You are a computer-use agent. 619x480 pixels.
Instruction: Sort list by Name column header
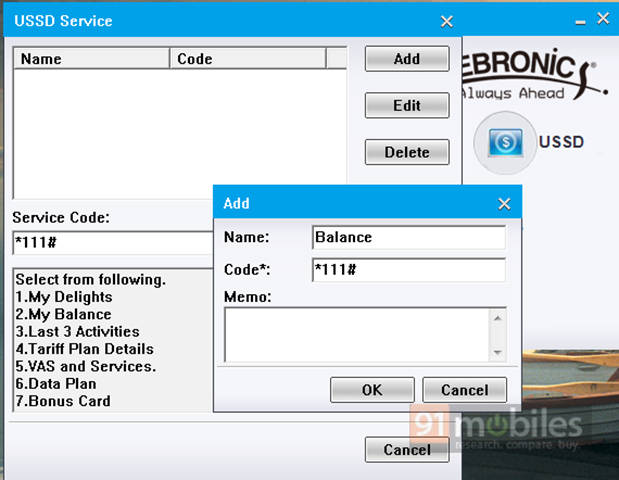pyautogui.click(x=90, y=59)
